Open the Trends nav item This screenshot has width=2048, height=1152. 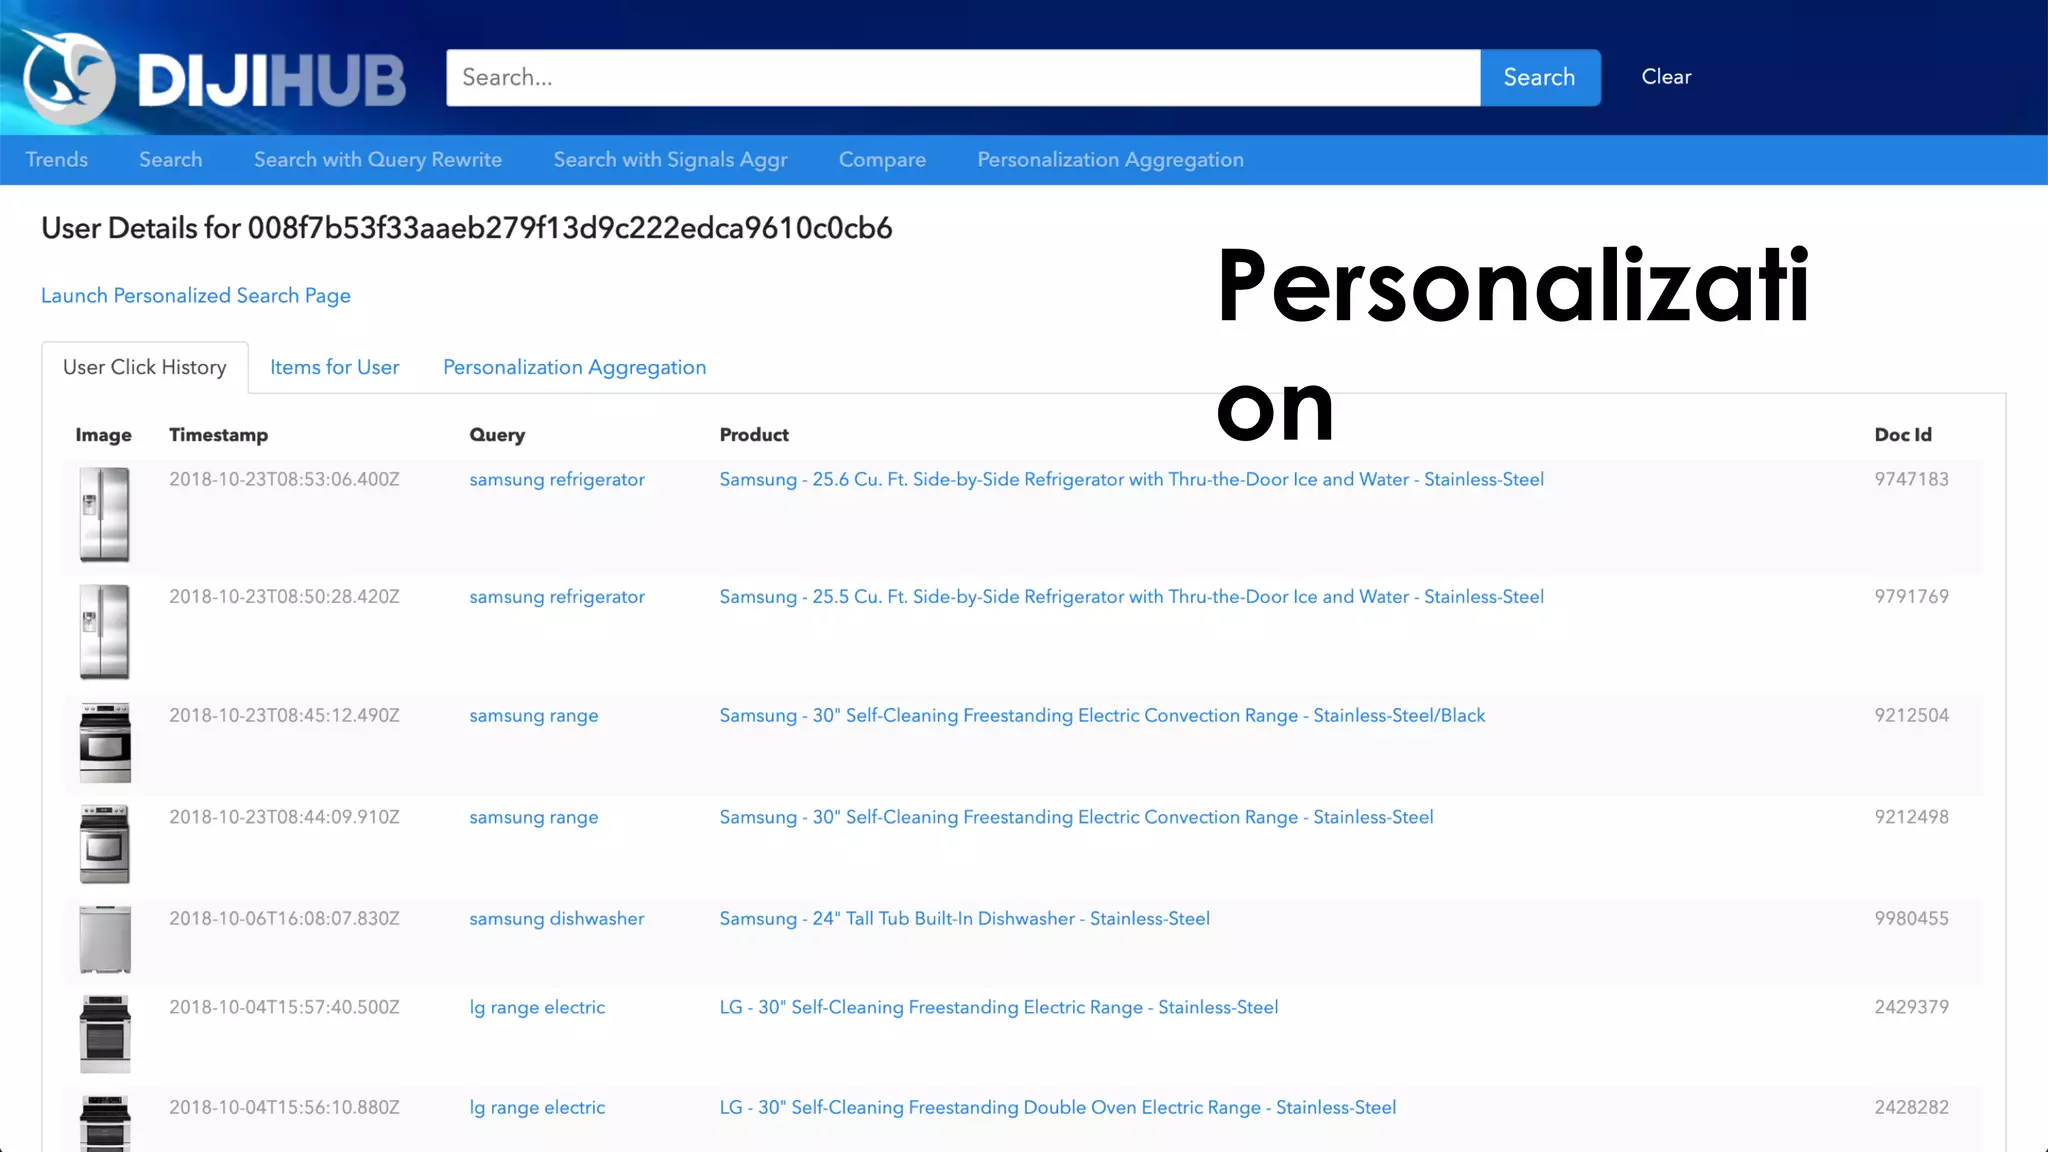pos(57,160)
